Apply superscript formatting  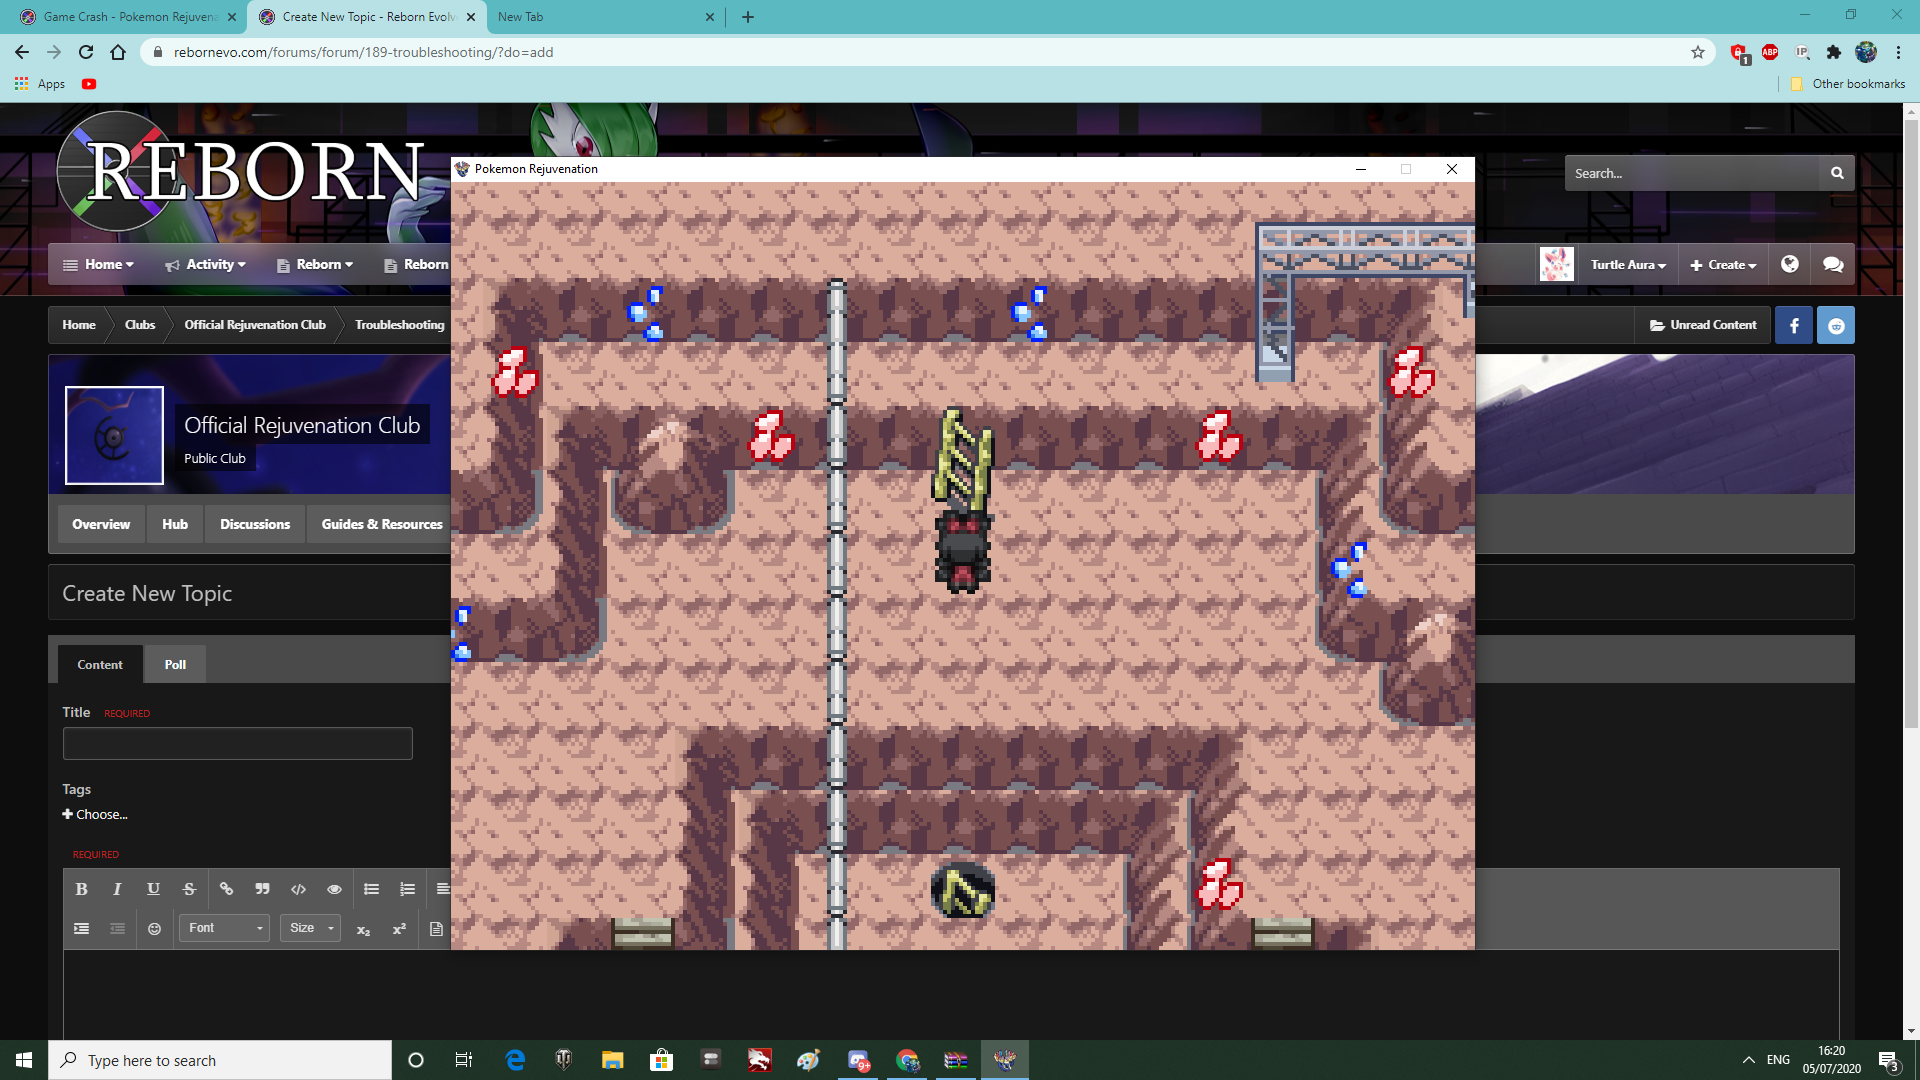(x=399, y=929)
